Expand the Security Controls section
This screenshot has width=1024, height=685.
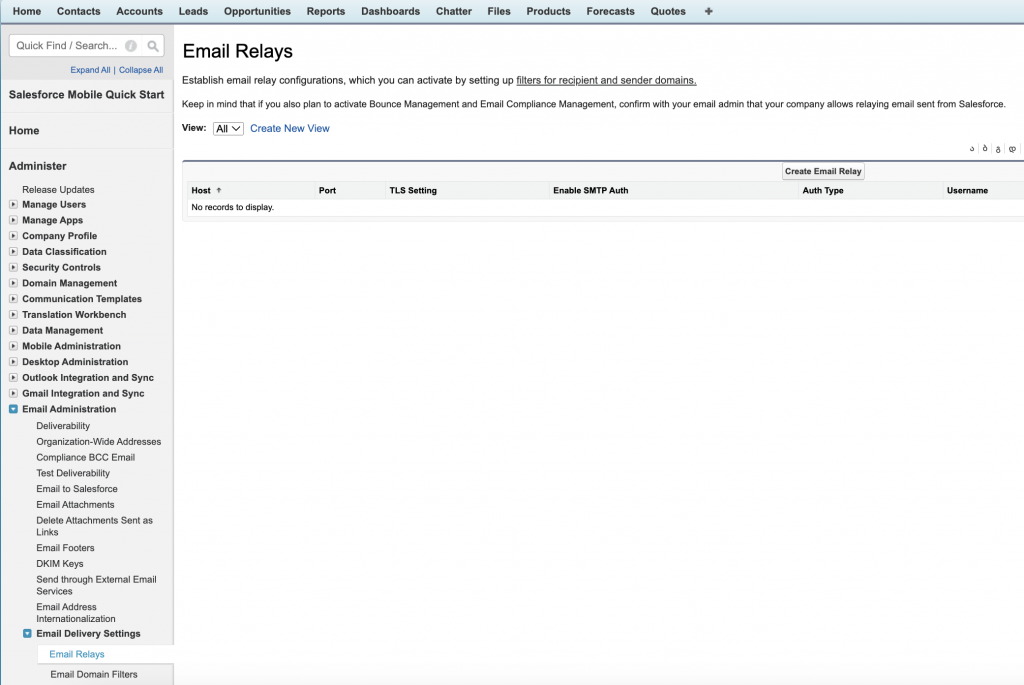[13, 267]
